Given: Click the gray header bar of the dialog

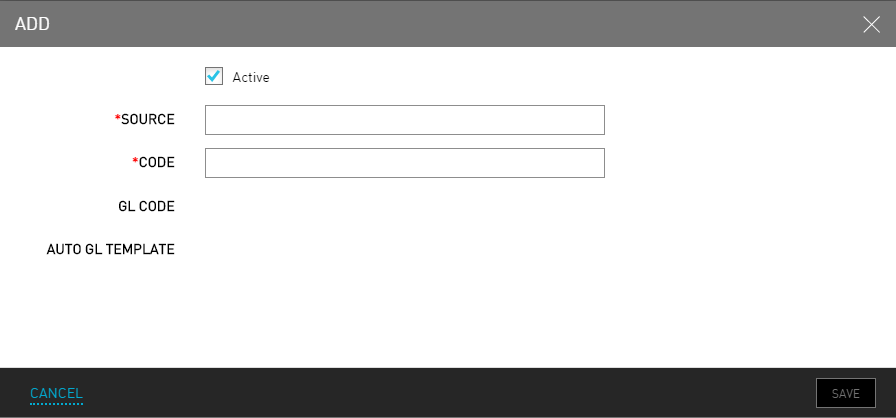Looking at the screenshot, I should 450,24.
